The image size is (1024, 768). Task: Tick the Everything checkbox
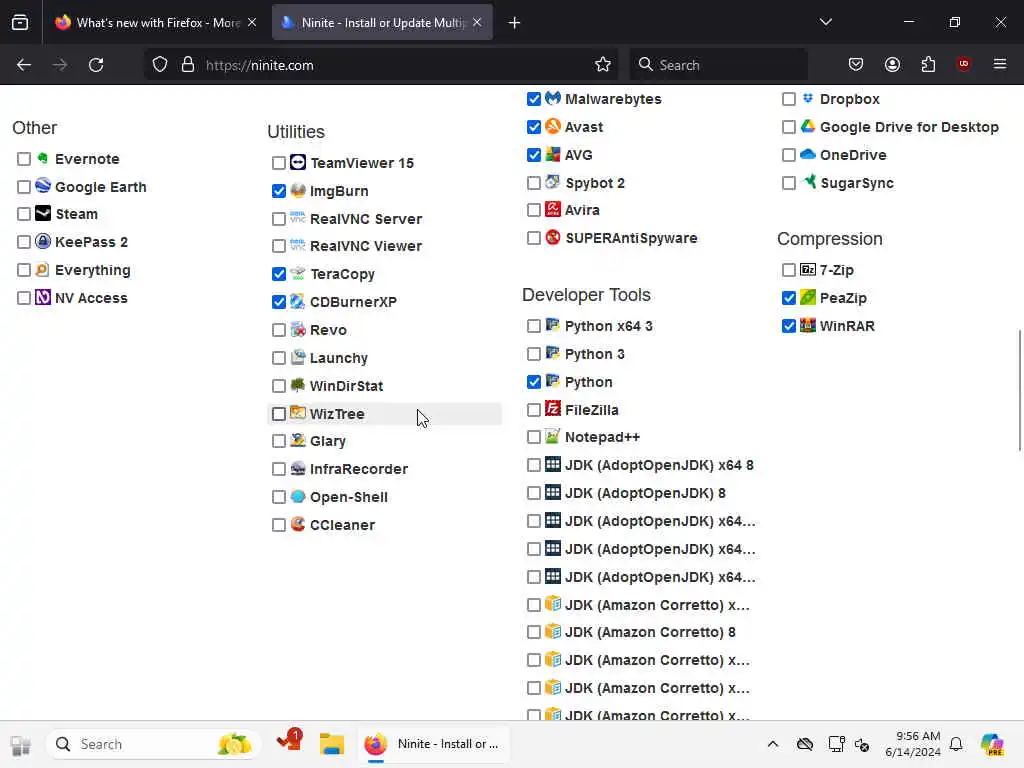(24, 270)
